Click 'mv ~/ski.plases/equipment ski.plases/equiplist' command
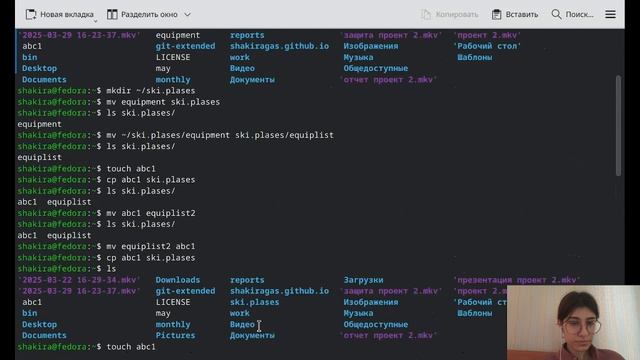Screen dimensions: 640x360 (x=220, y=135)
